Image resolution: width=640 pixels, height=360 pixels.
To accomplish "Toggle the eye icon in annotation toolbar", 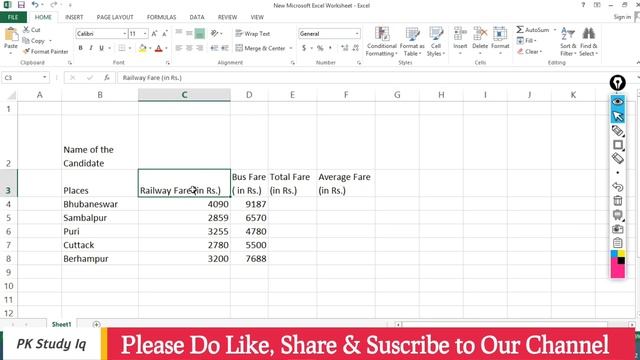I will [618, 101].
